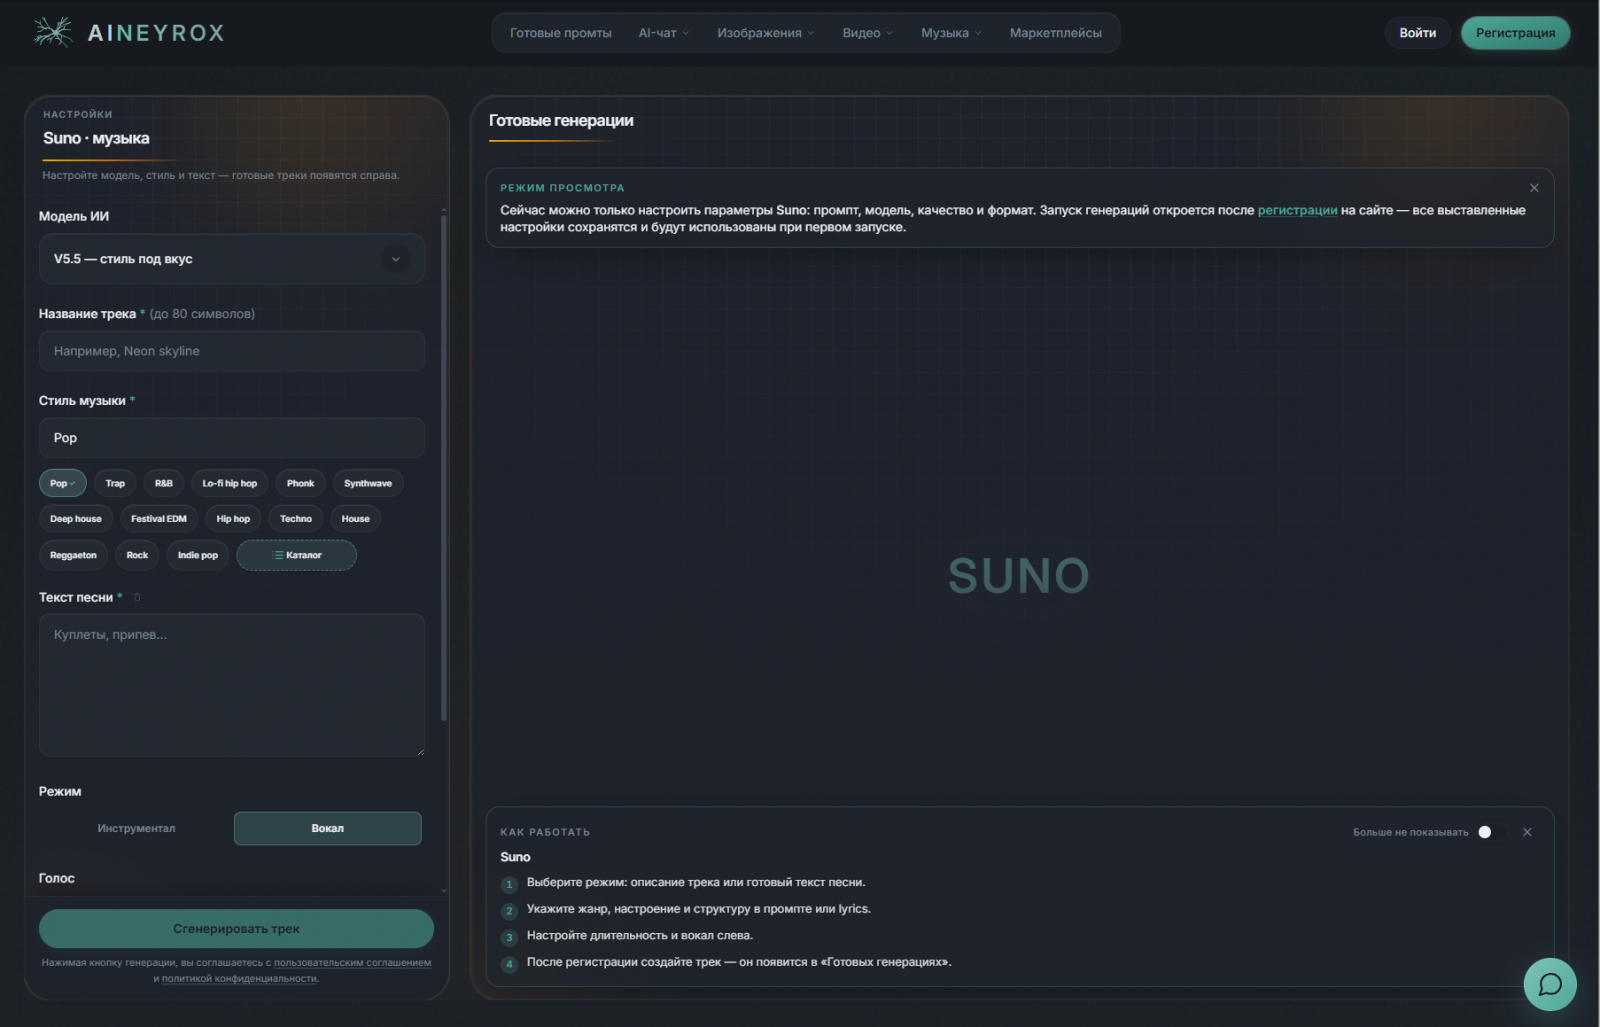
Task: Choose the Festival EDM style chip
Action: (159, 519)
